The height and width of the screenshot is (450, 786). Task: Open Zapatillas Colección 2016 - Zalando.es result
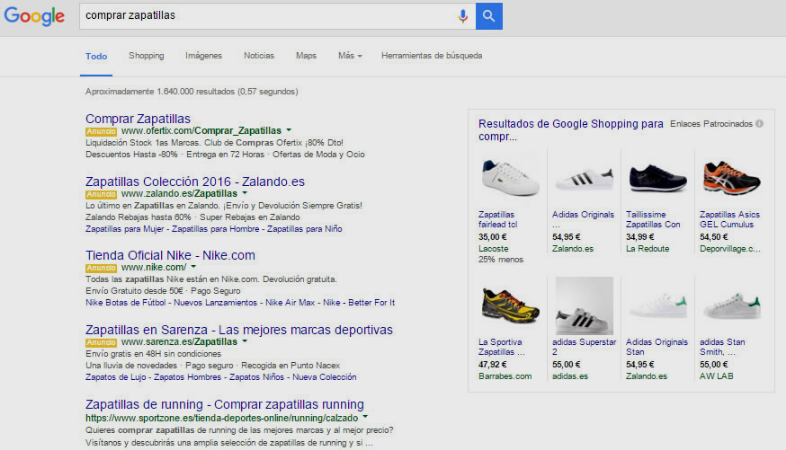pyautogui.click(x=195, y=181)
